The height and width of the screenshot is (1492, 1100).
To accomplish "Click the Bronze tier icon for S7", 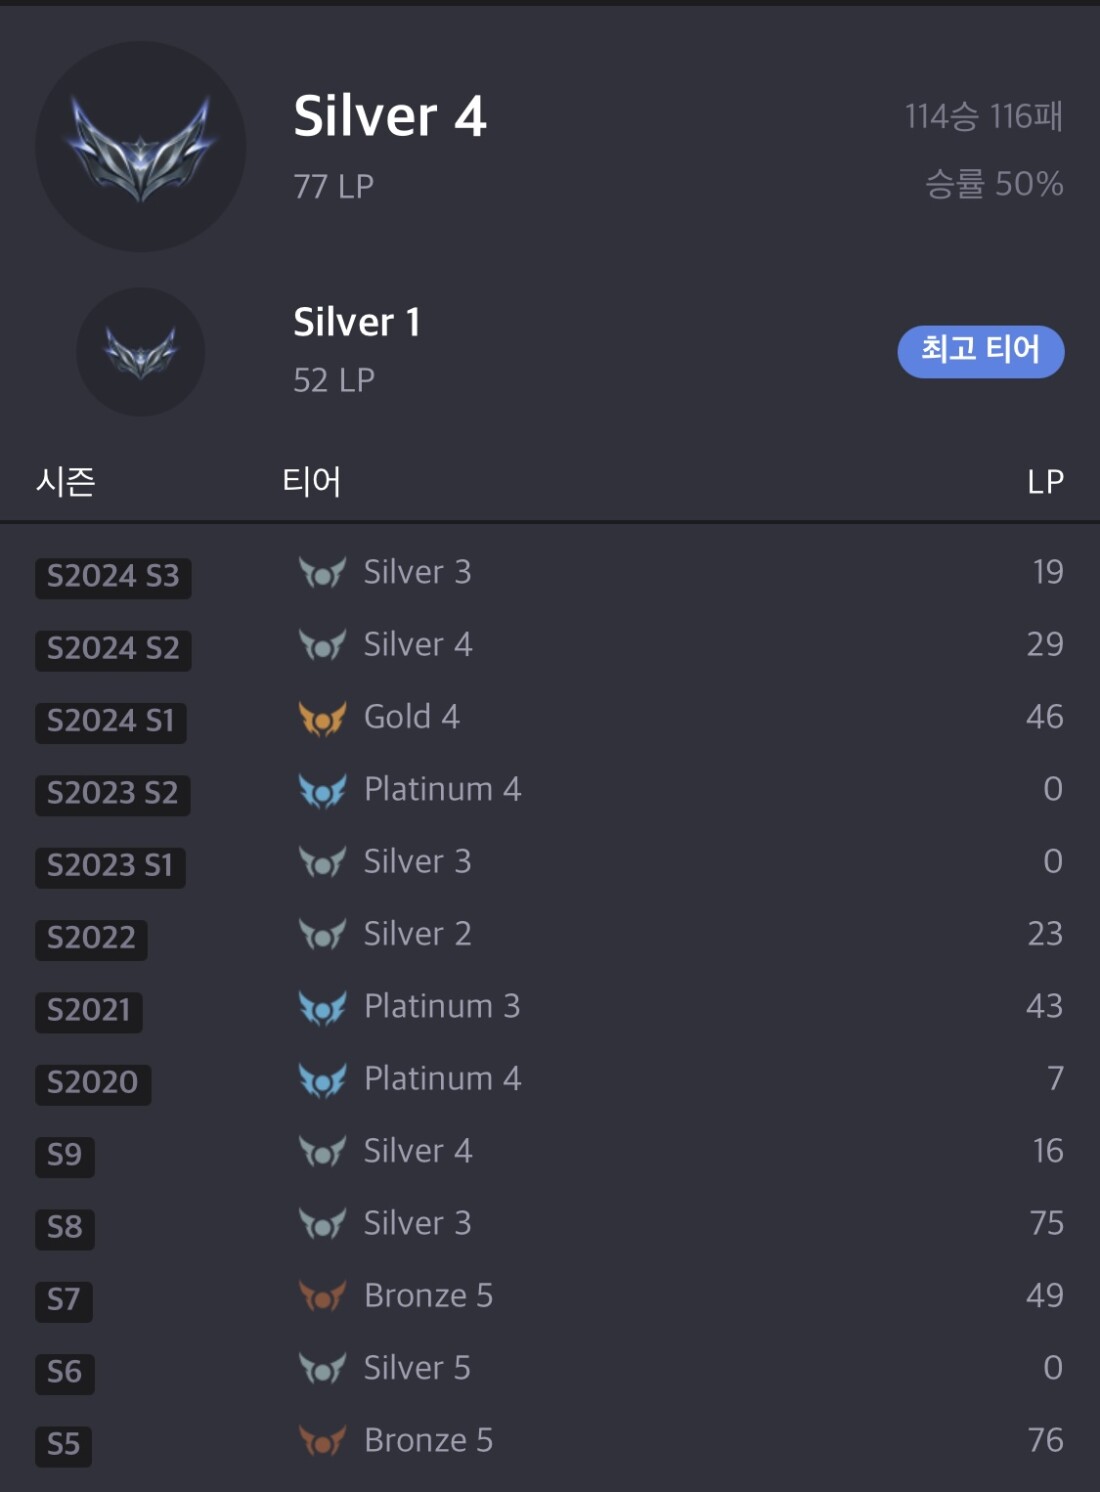I will [322, 1297].
